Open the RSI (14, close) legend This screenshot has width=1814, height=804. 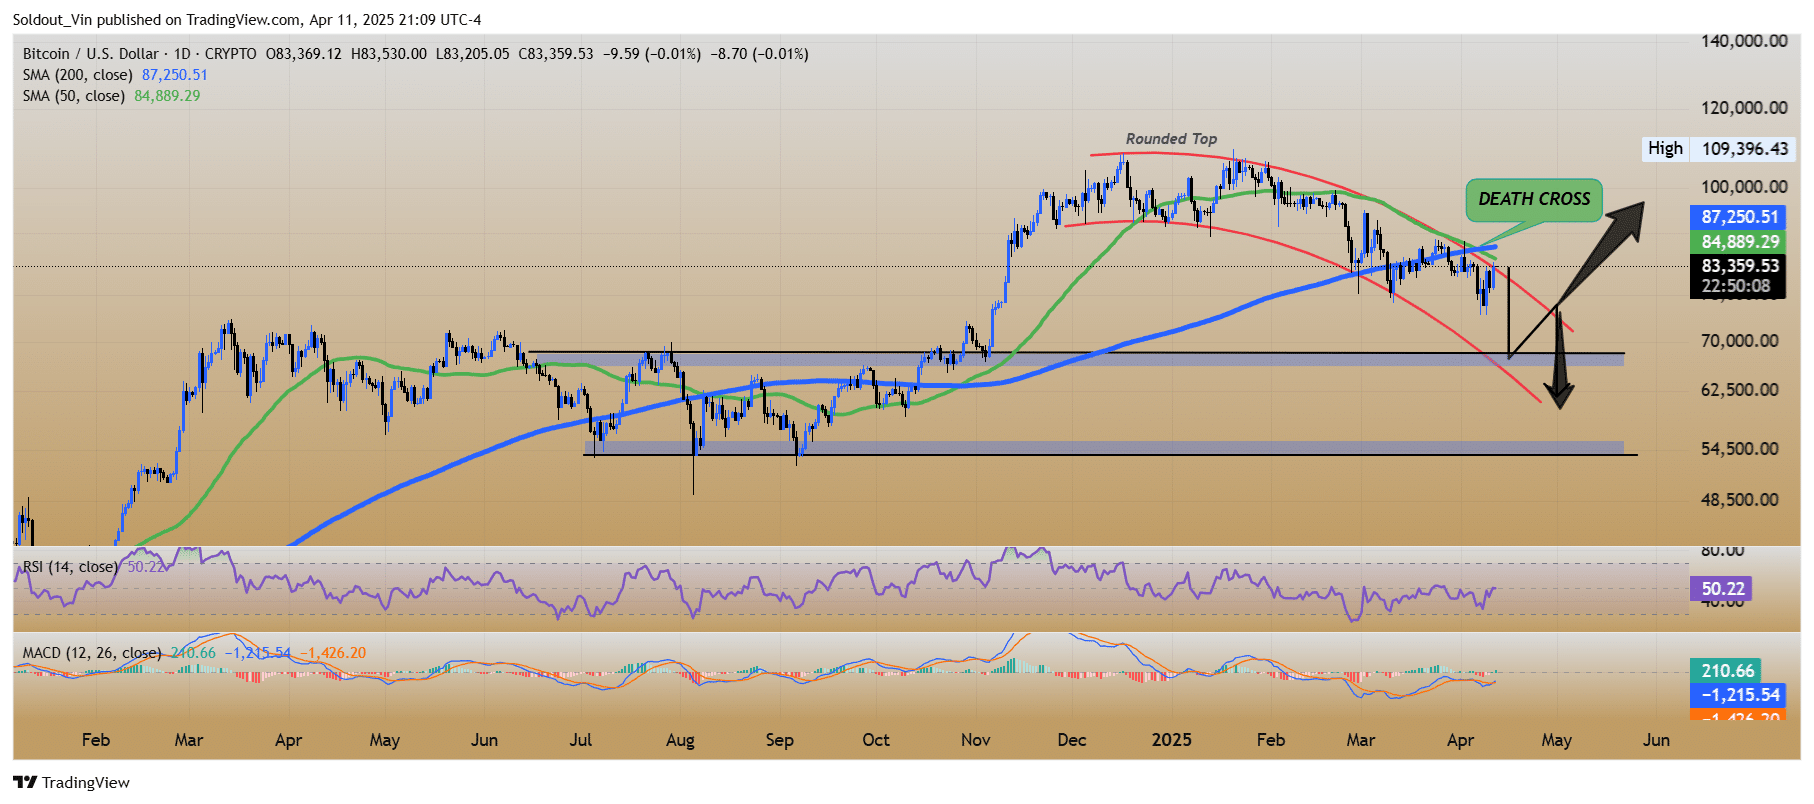tap(70, 567)
